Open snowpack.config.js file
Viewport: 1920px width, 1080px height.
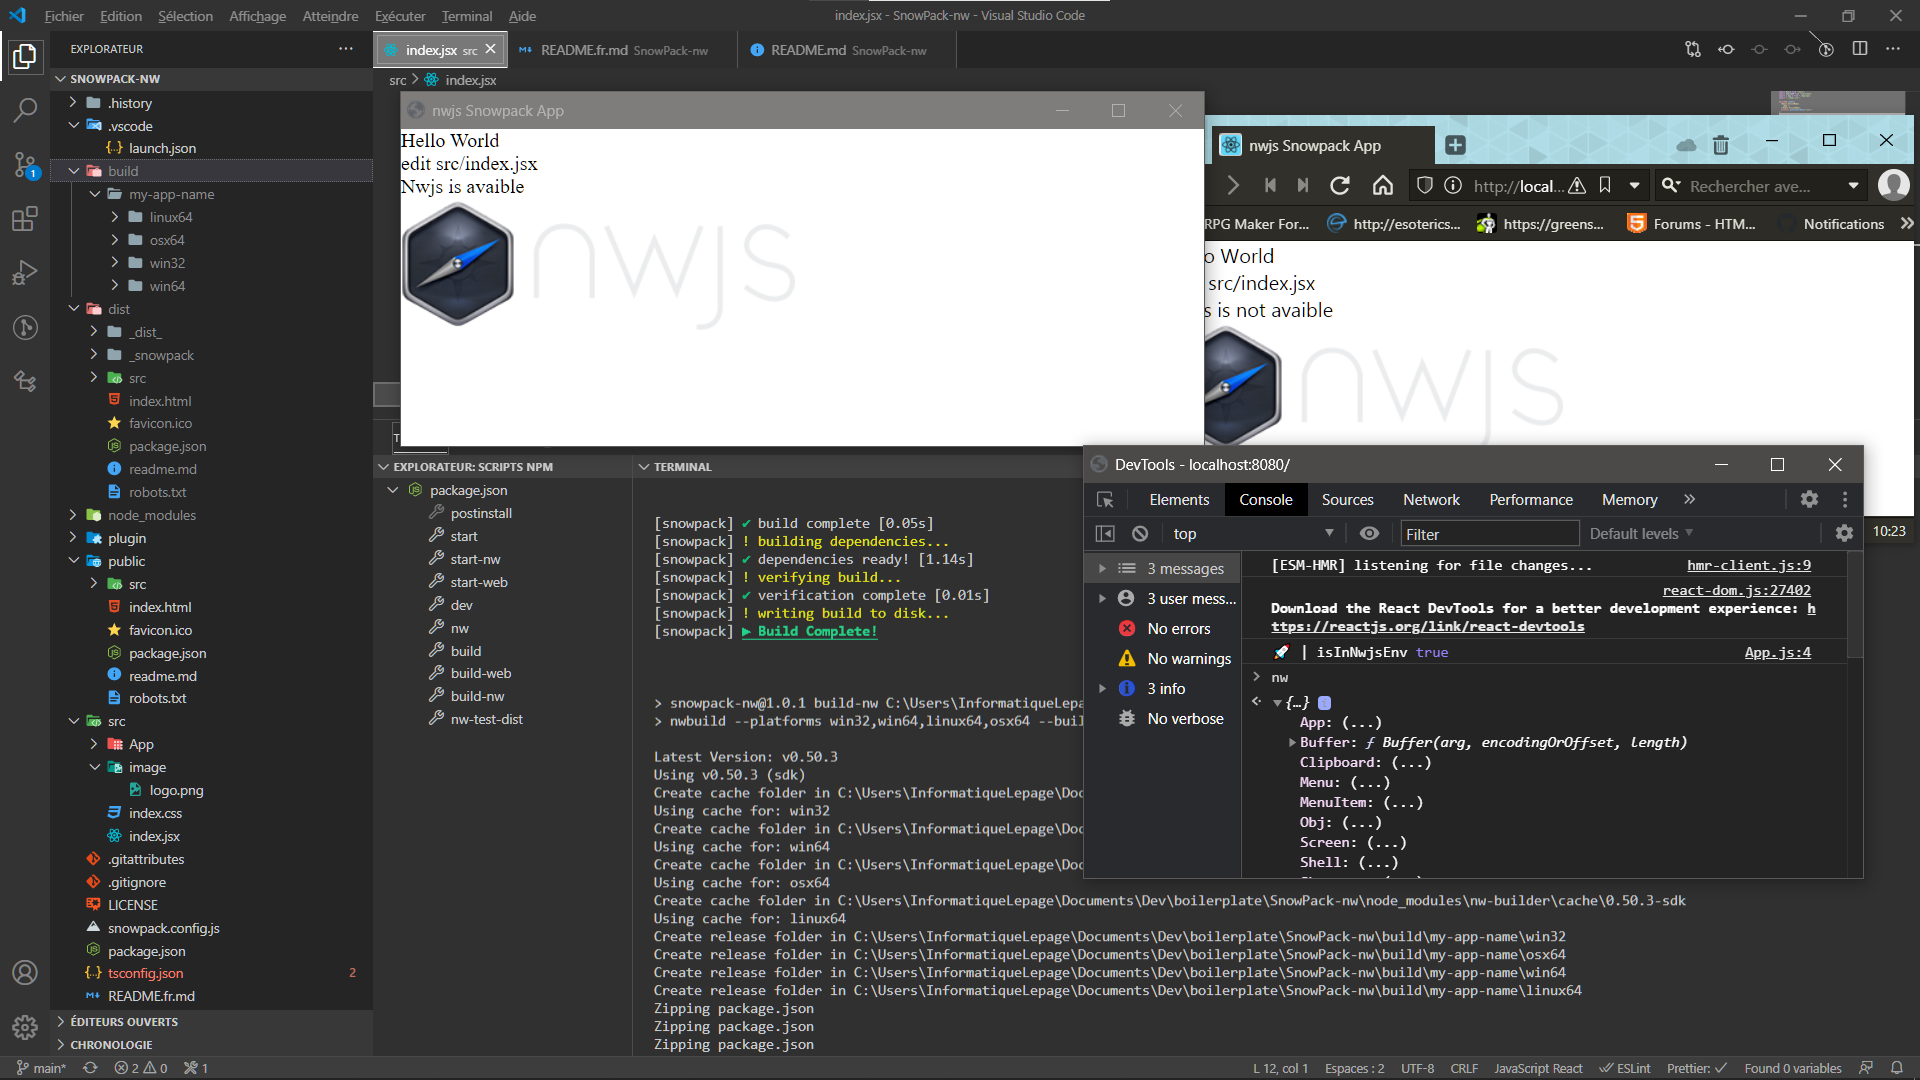tap(163, 929)
